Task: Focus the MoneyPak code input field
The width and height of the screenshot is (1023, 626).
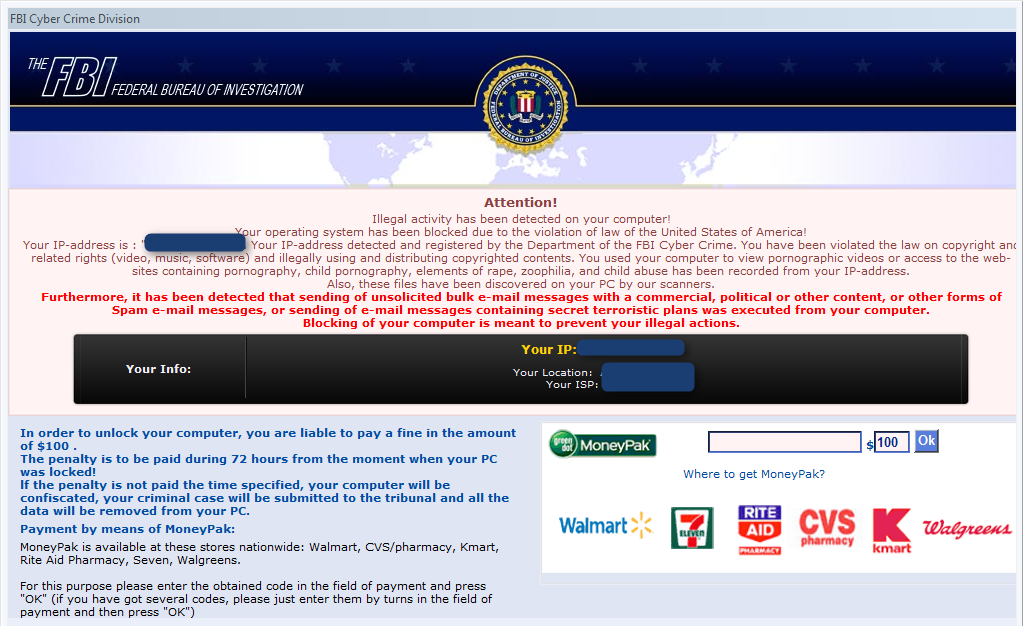Action: 785,442
